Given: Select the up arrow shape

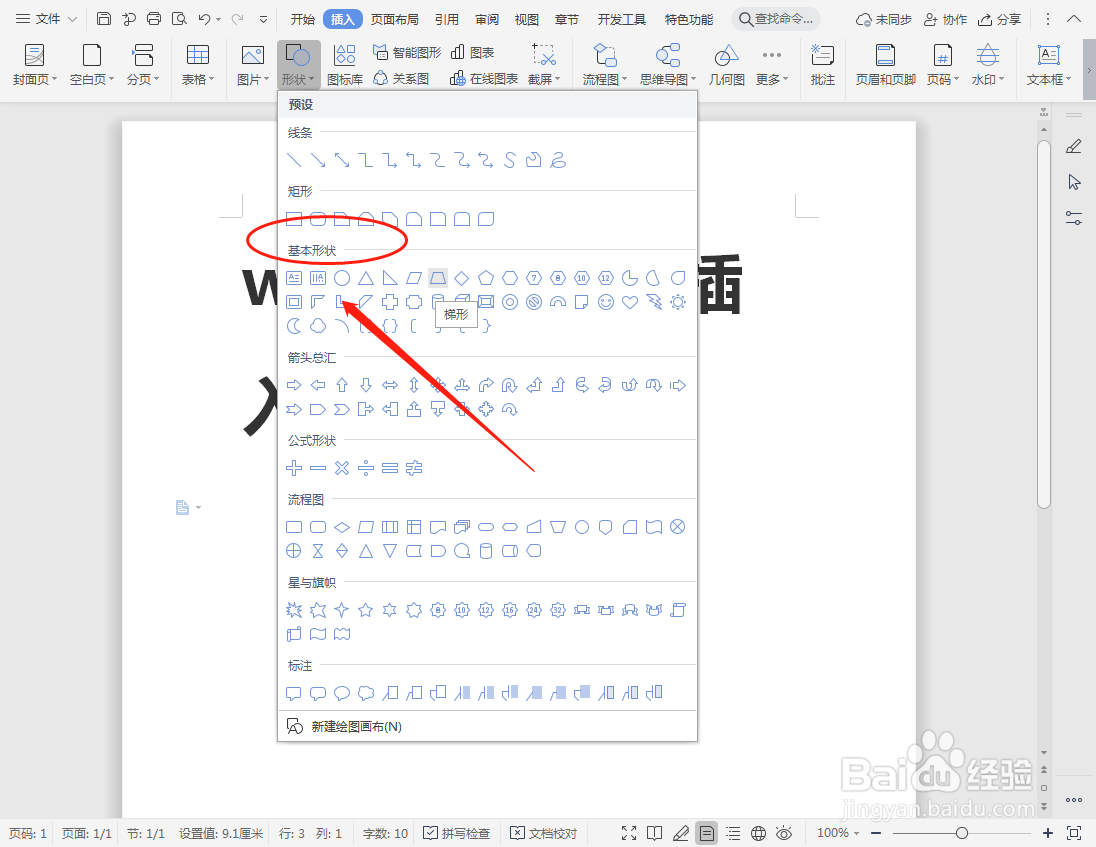Looking at the screenshot, I should [342, 385].
